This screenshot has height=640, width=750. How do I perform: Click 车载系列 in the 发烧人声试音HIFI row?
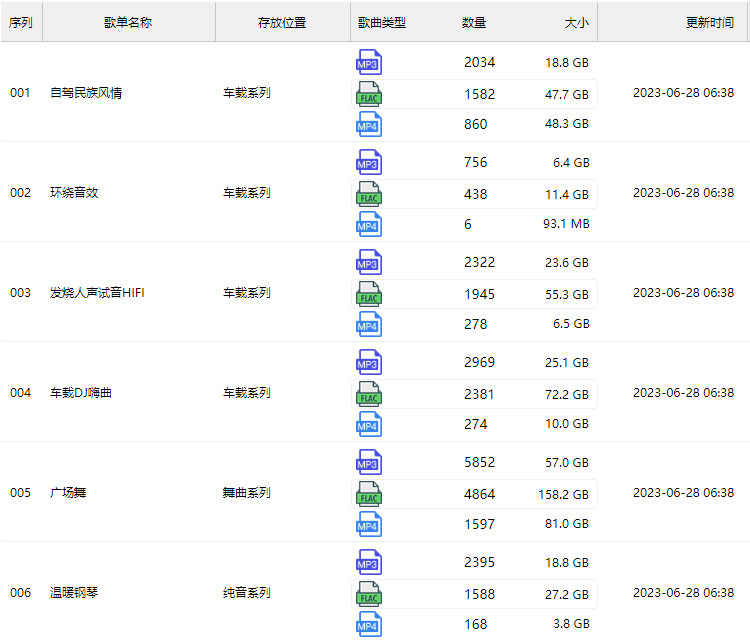point(247,293)
